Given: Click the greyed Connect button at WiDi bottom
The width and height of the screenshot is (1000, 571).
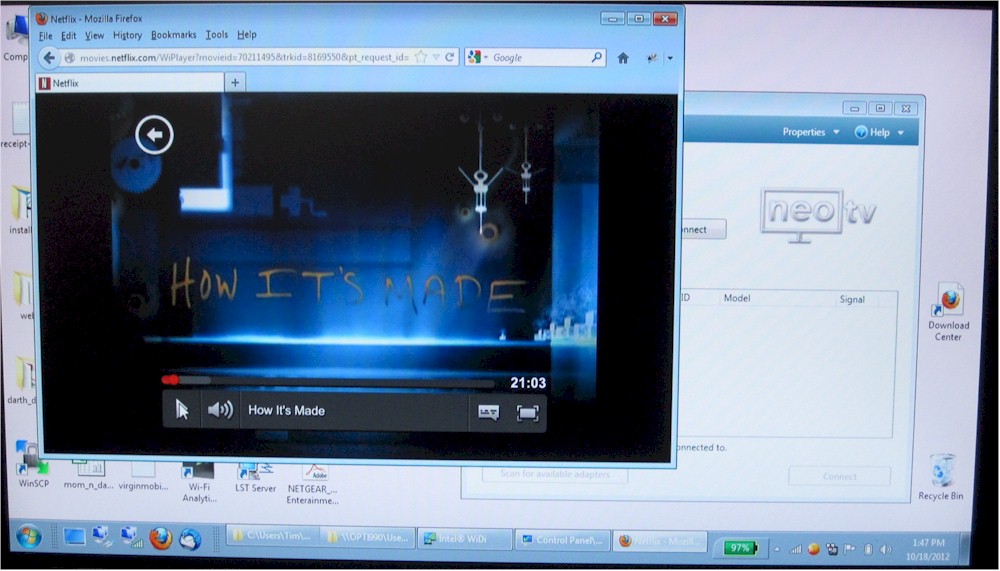Looking at the screenshot, I should [x=839, y=476].
